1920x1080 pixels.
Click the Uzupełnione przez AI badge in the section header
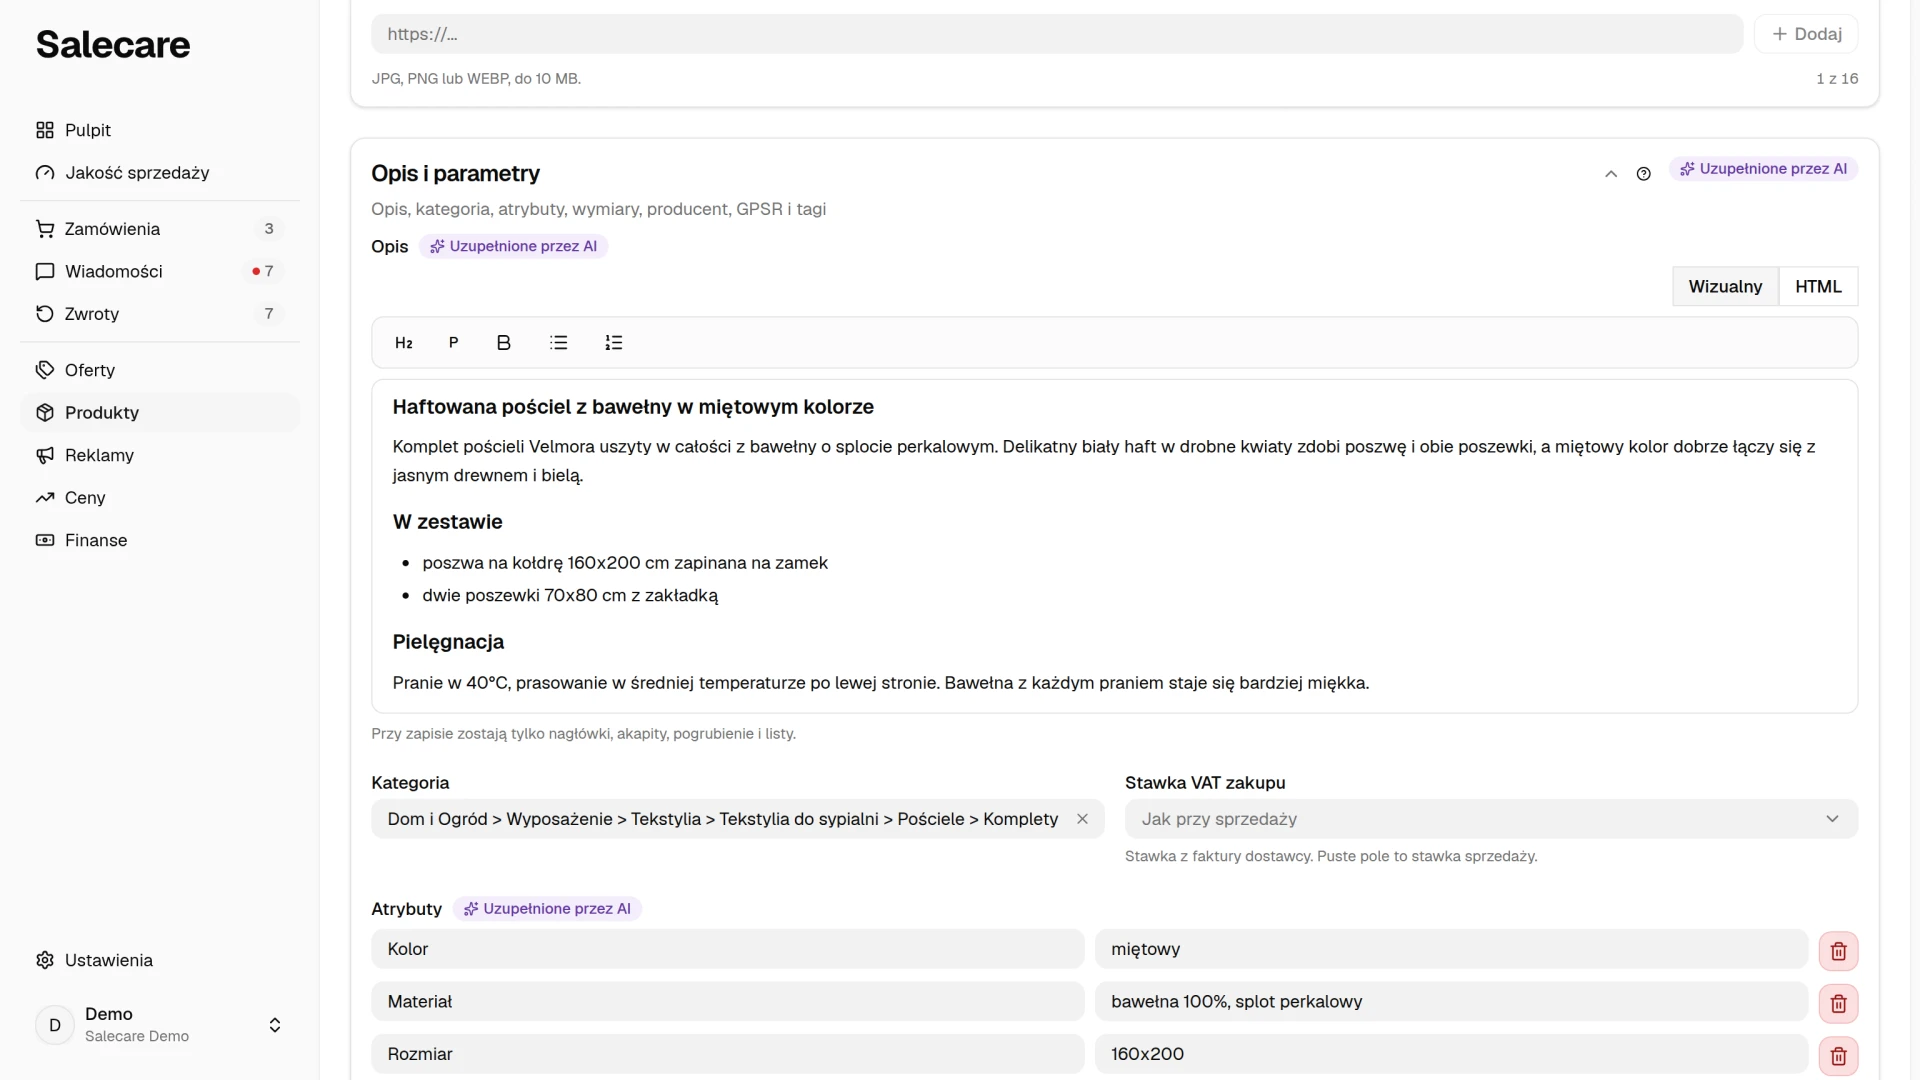click(x=1763, y=169)
